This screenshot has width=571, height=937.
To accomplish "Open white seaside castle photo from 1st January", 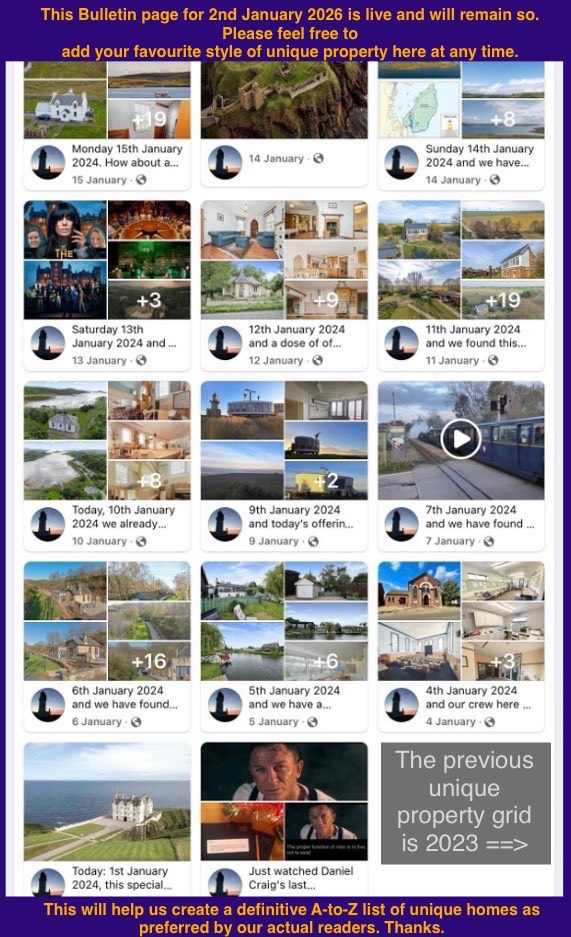I will coord(108,801).
